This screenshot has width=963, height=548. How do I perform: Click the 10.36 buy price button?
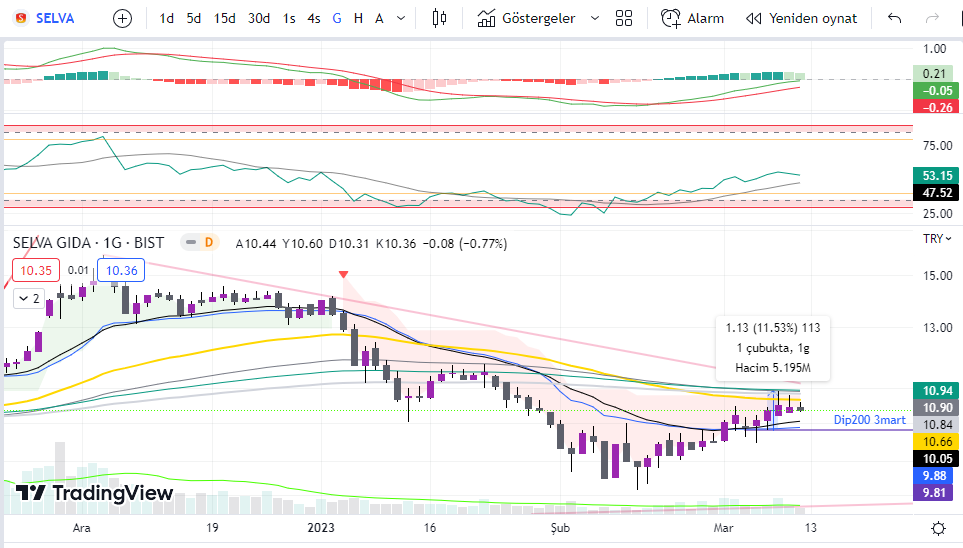point(121,270)
